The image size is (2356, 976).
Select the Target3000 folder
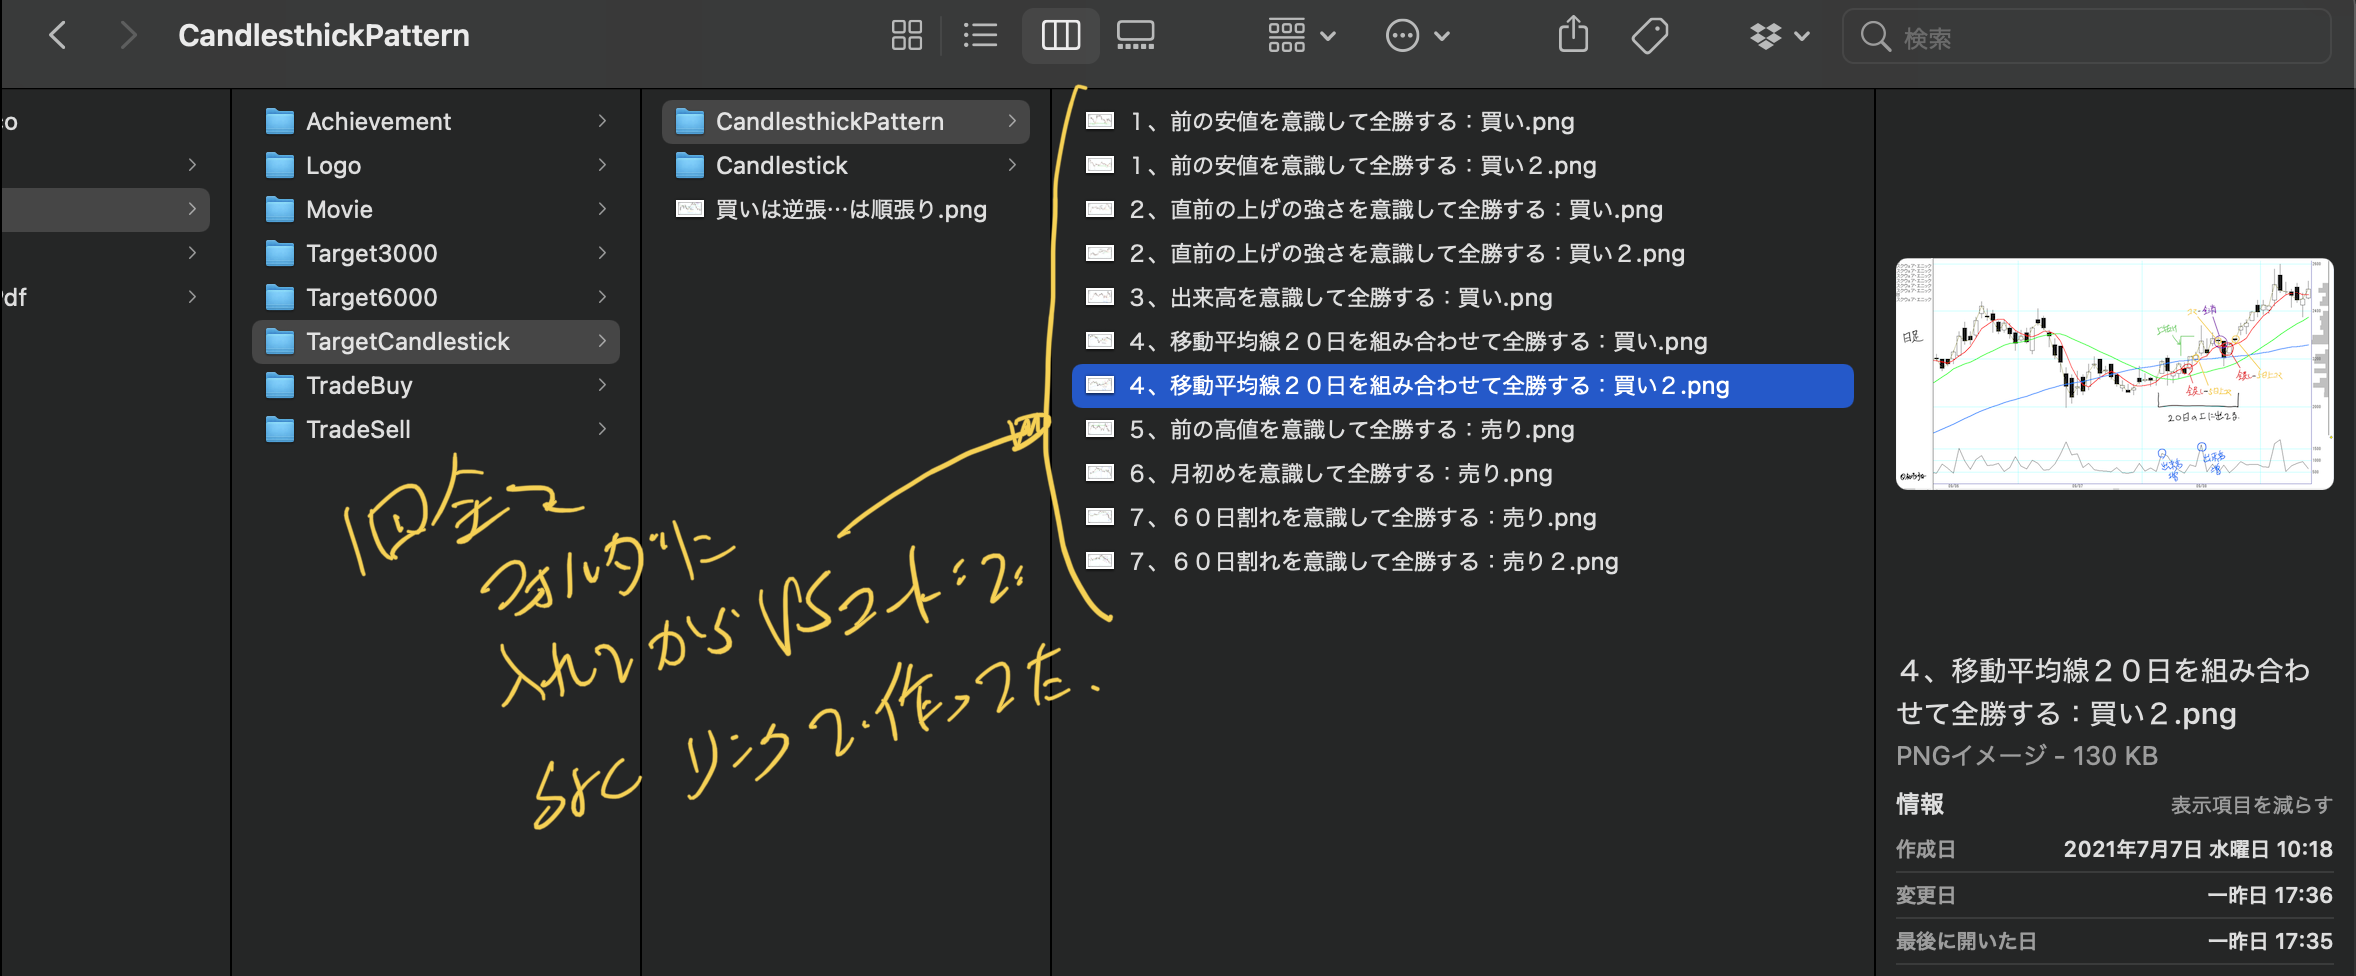[436, 253]
